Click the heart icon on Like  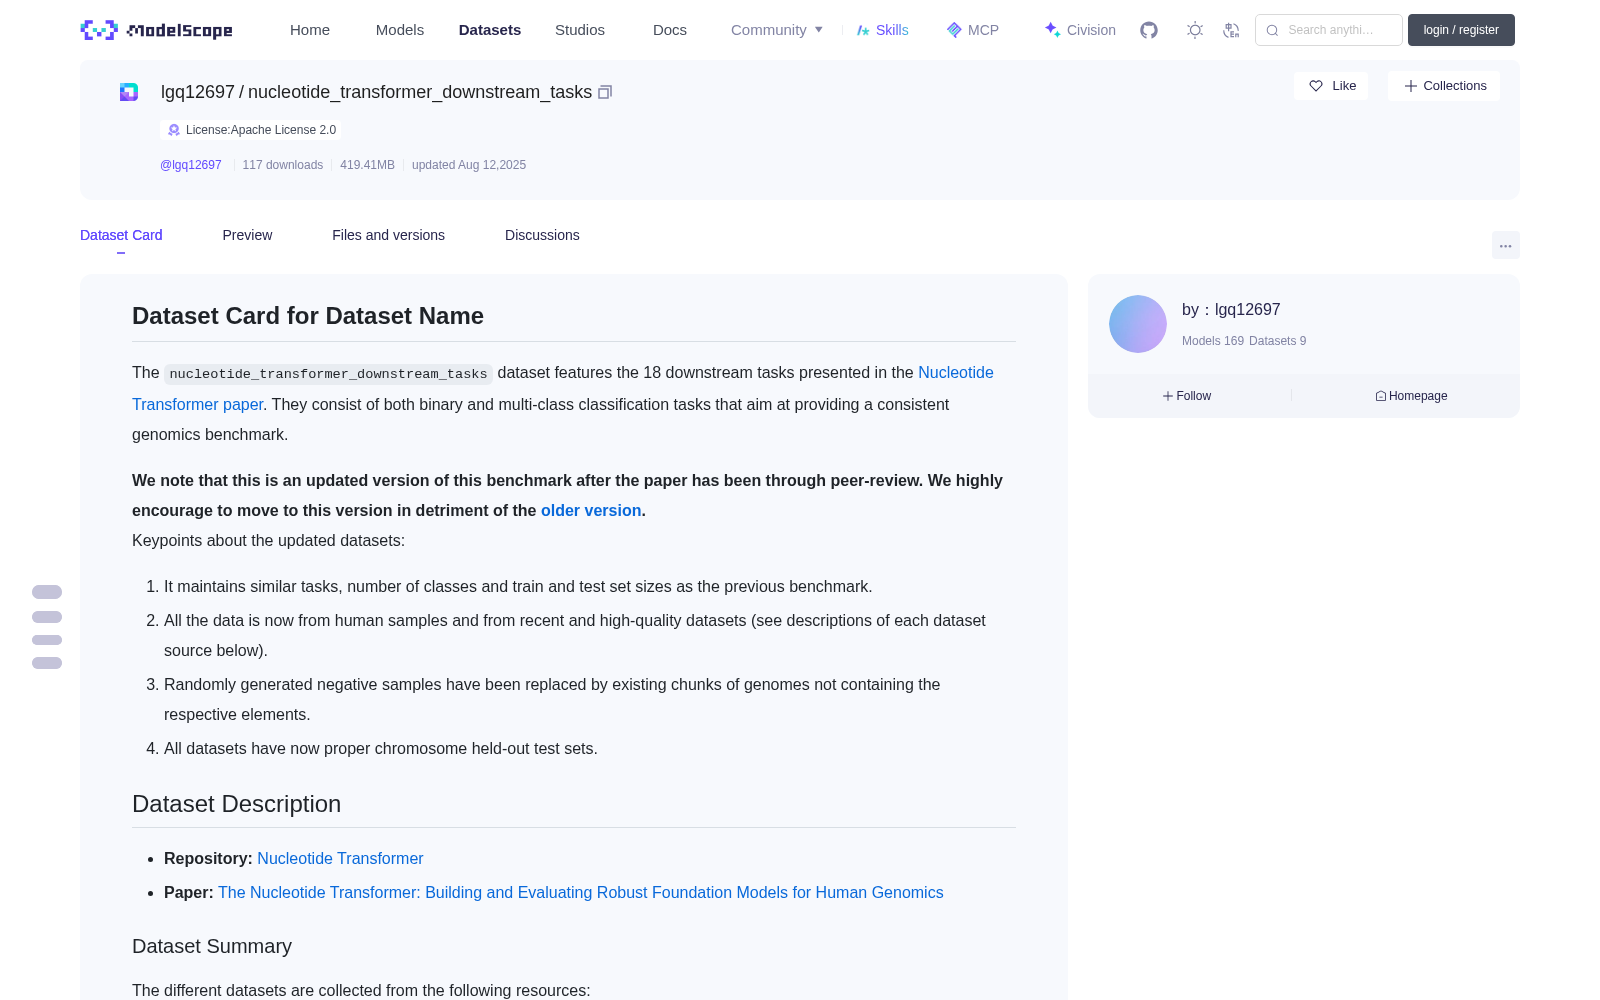pos(1316,86)
